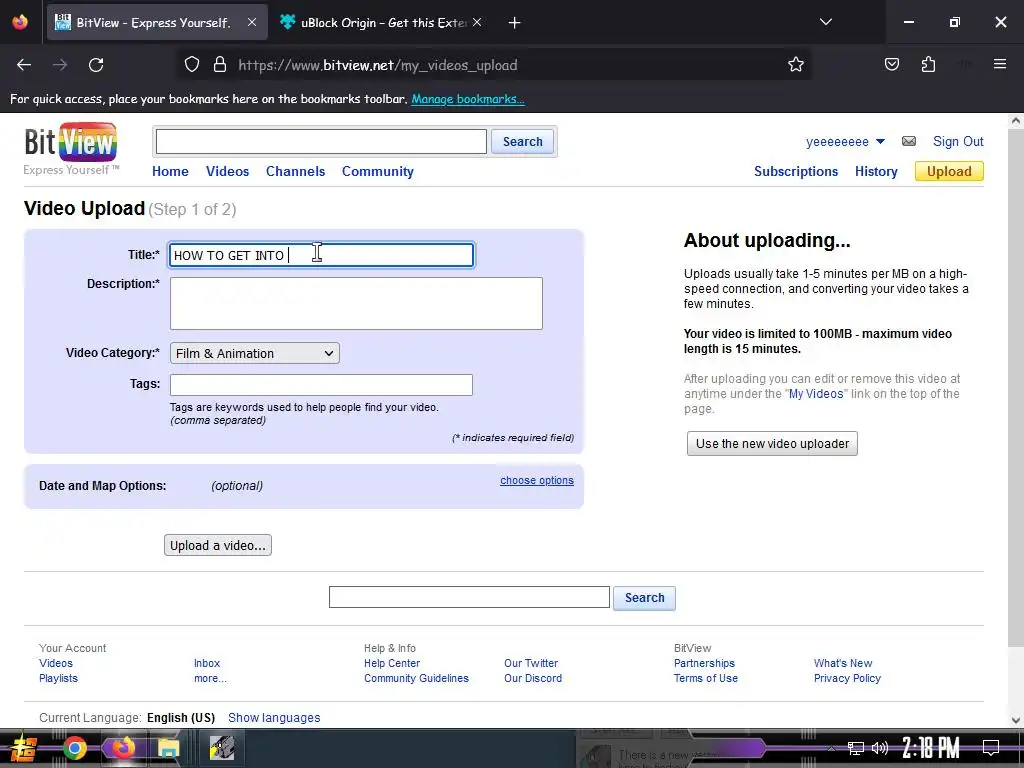Screen dimensions: 1024x768
Task: Click the site security padlock icon
Action: coord(220,65)
